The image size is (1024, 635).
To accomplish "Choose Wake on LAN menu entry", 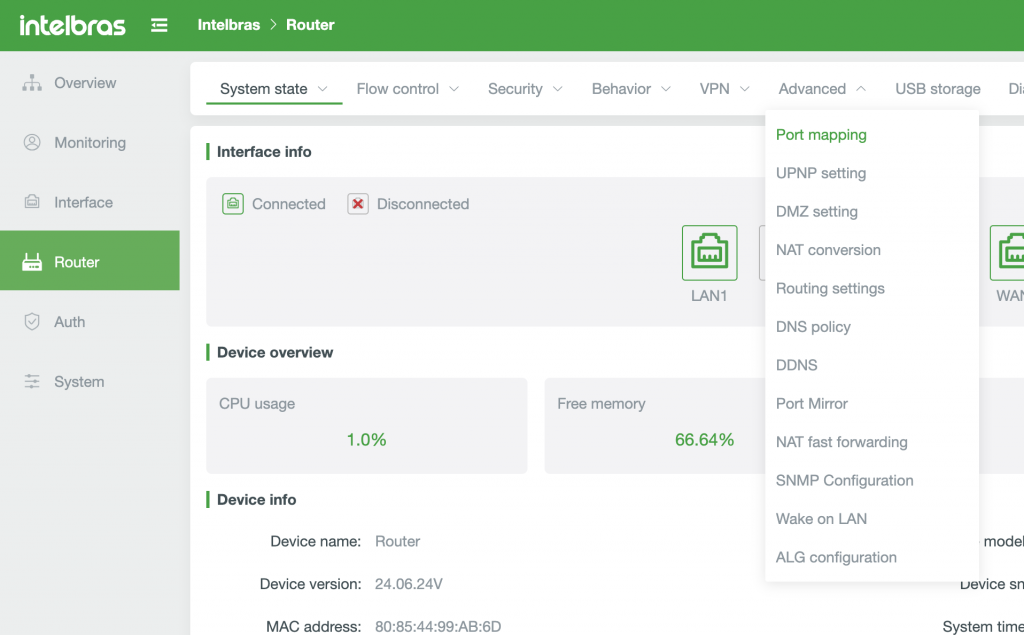I will [821, 519].
